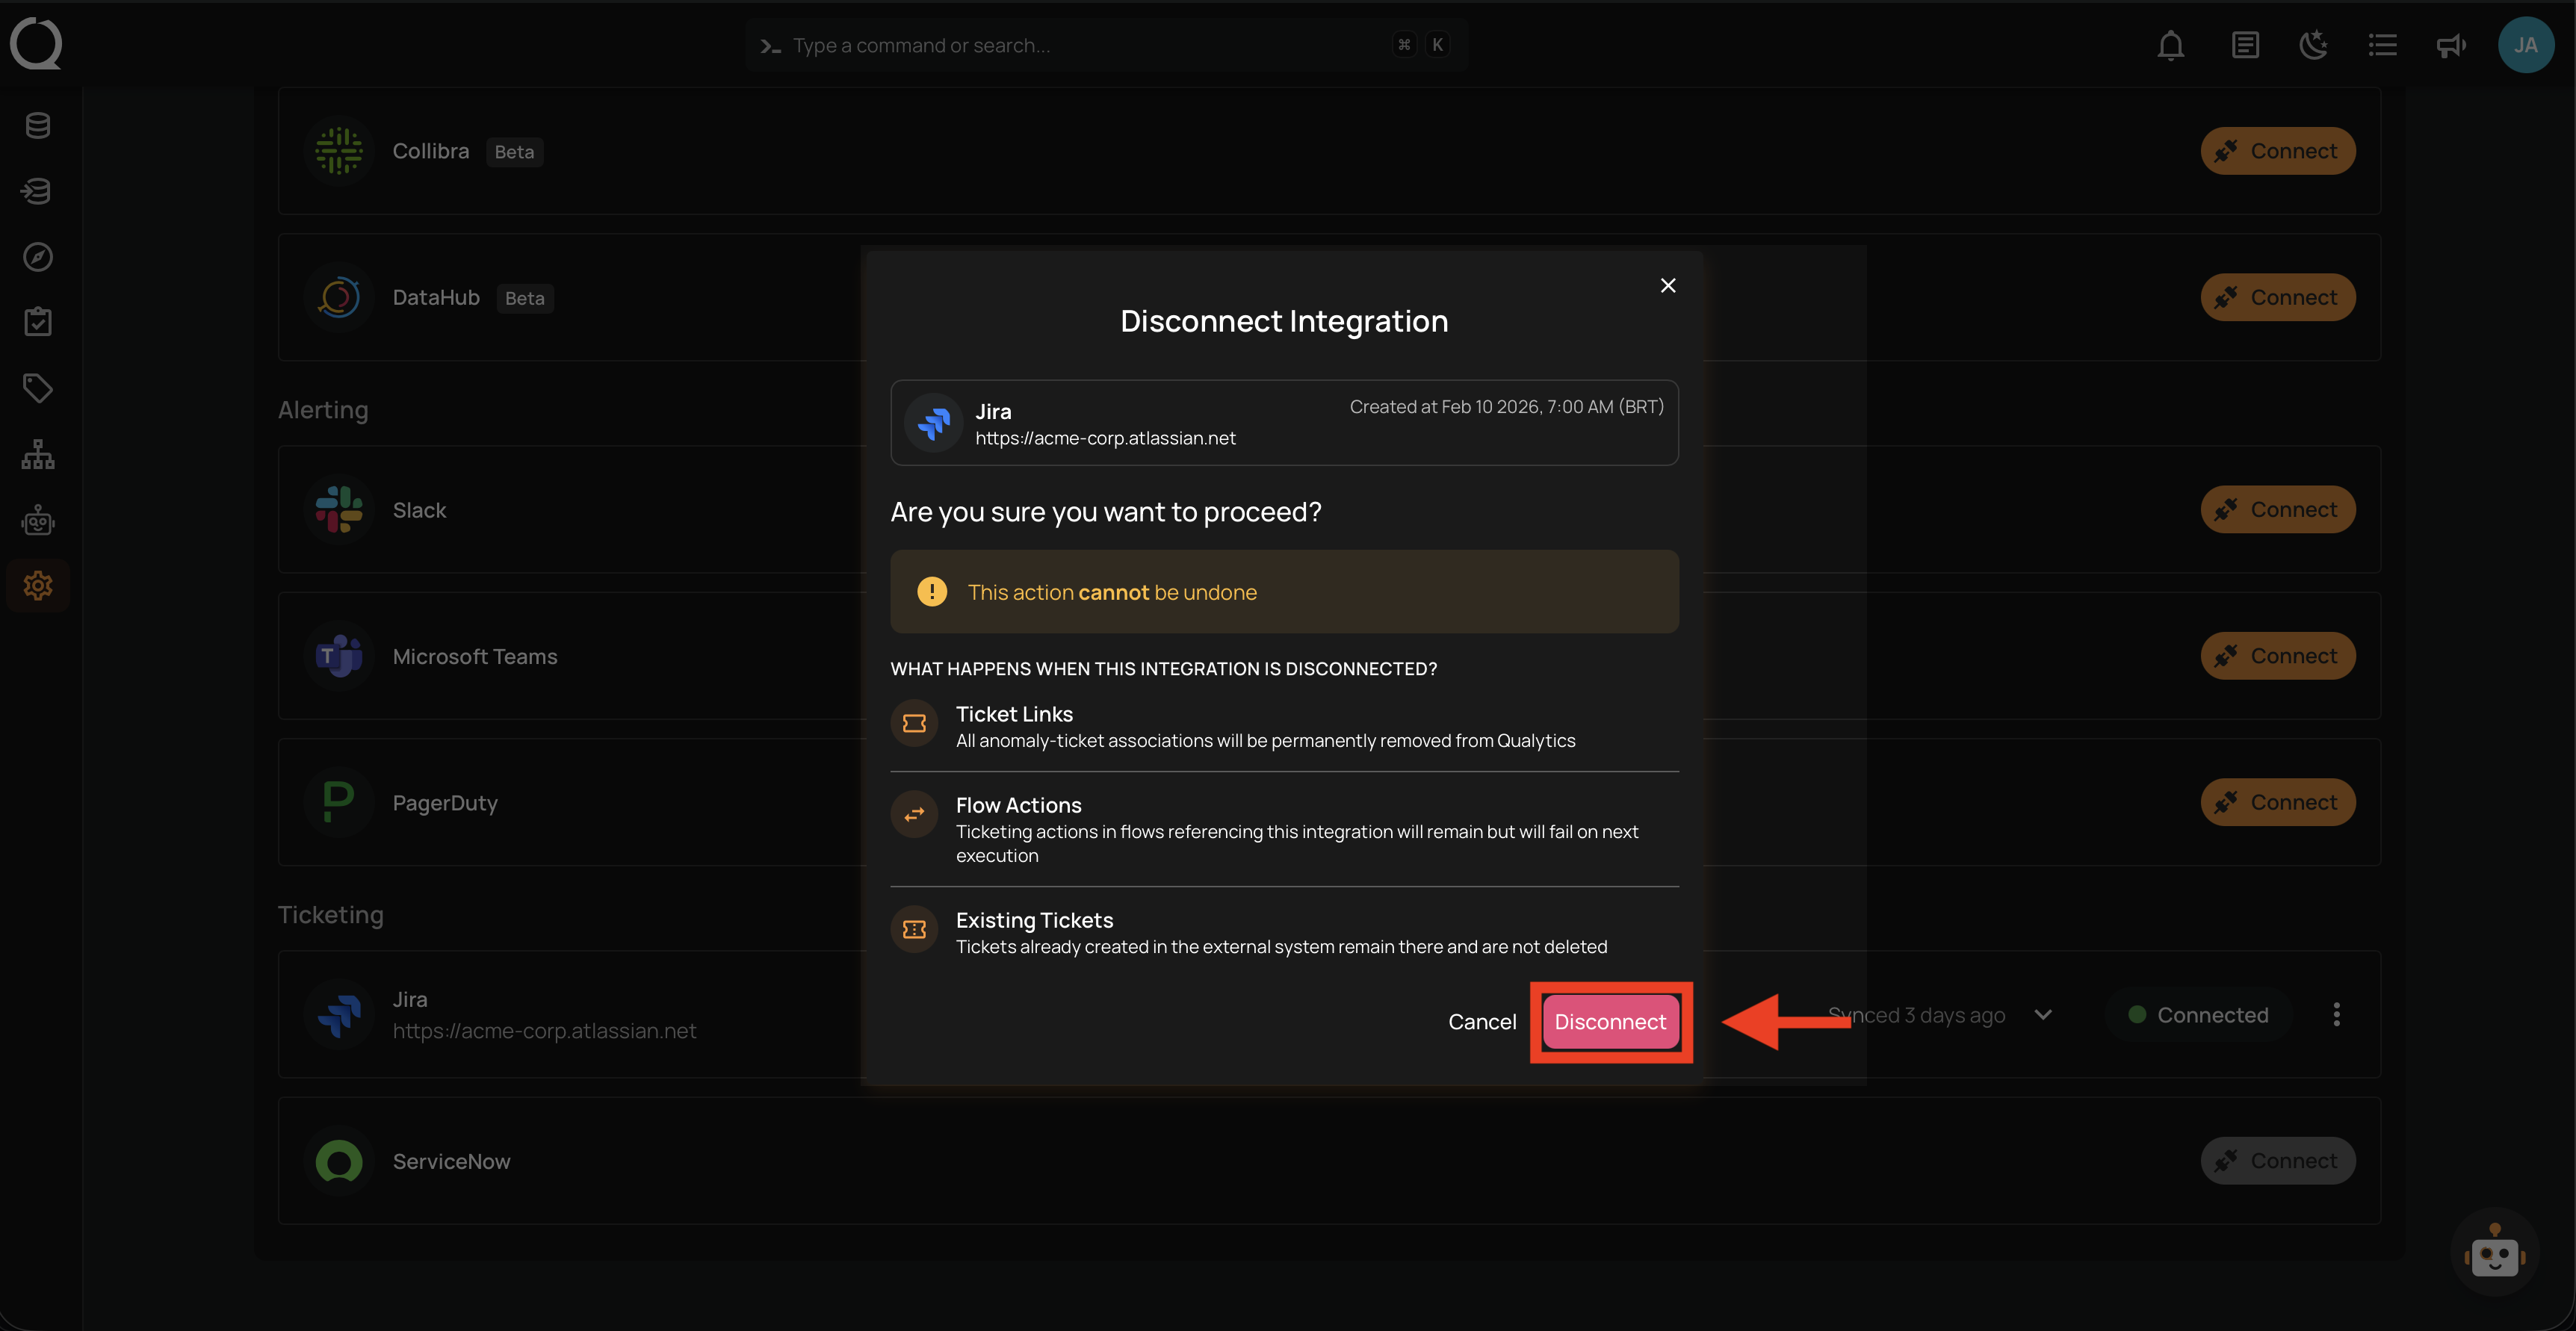Image resolution: width=2576 pixels, height=1331 pixels.
Task: Click the dialog's acme-corp.atlassian.net URL
Action: (x=1105, y=438)
